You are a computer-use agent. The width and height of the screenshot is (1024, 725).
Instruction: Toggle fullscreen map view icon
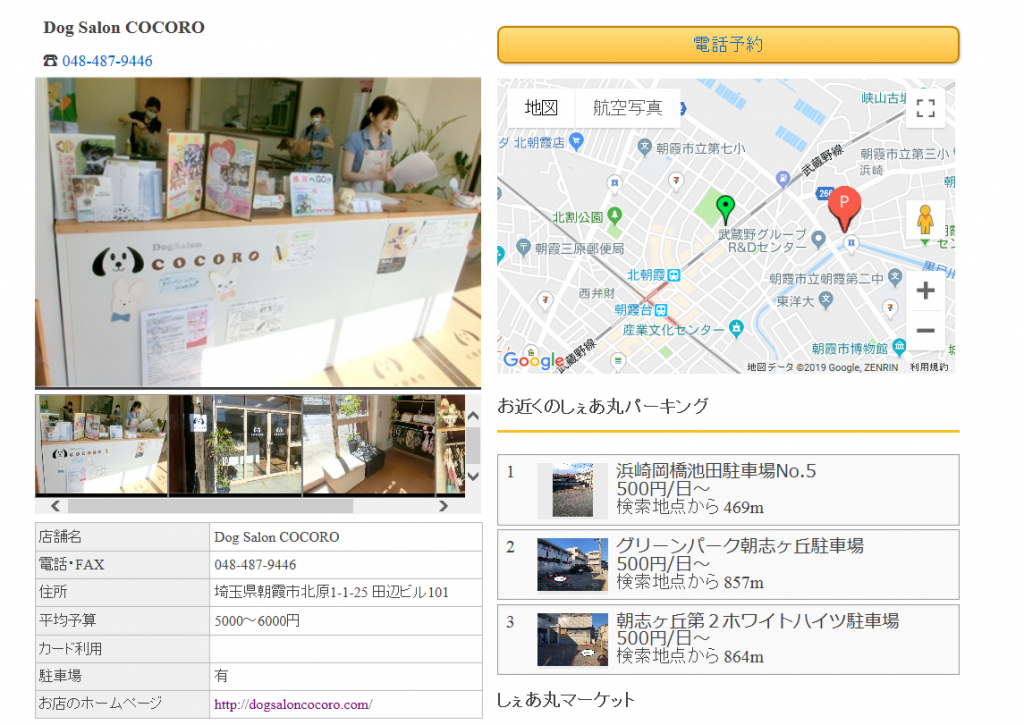click(x=925, y=108)
